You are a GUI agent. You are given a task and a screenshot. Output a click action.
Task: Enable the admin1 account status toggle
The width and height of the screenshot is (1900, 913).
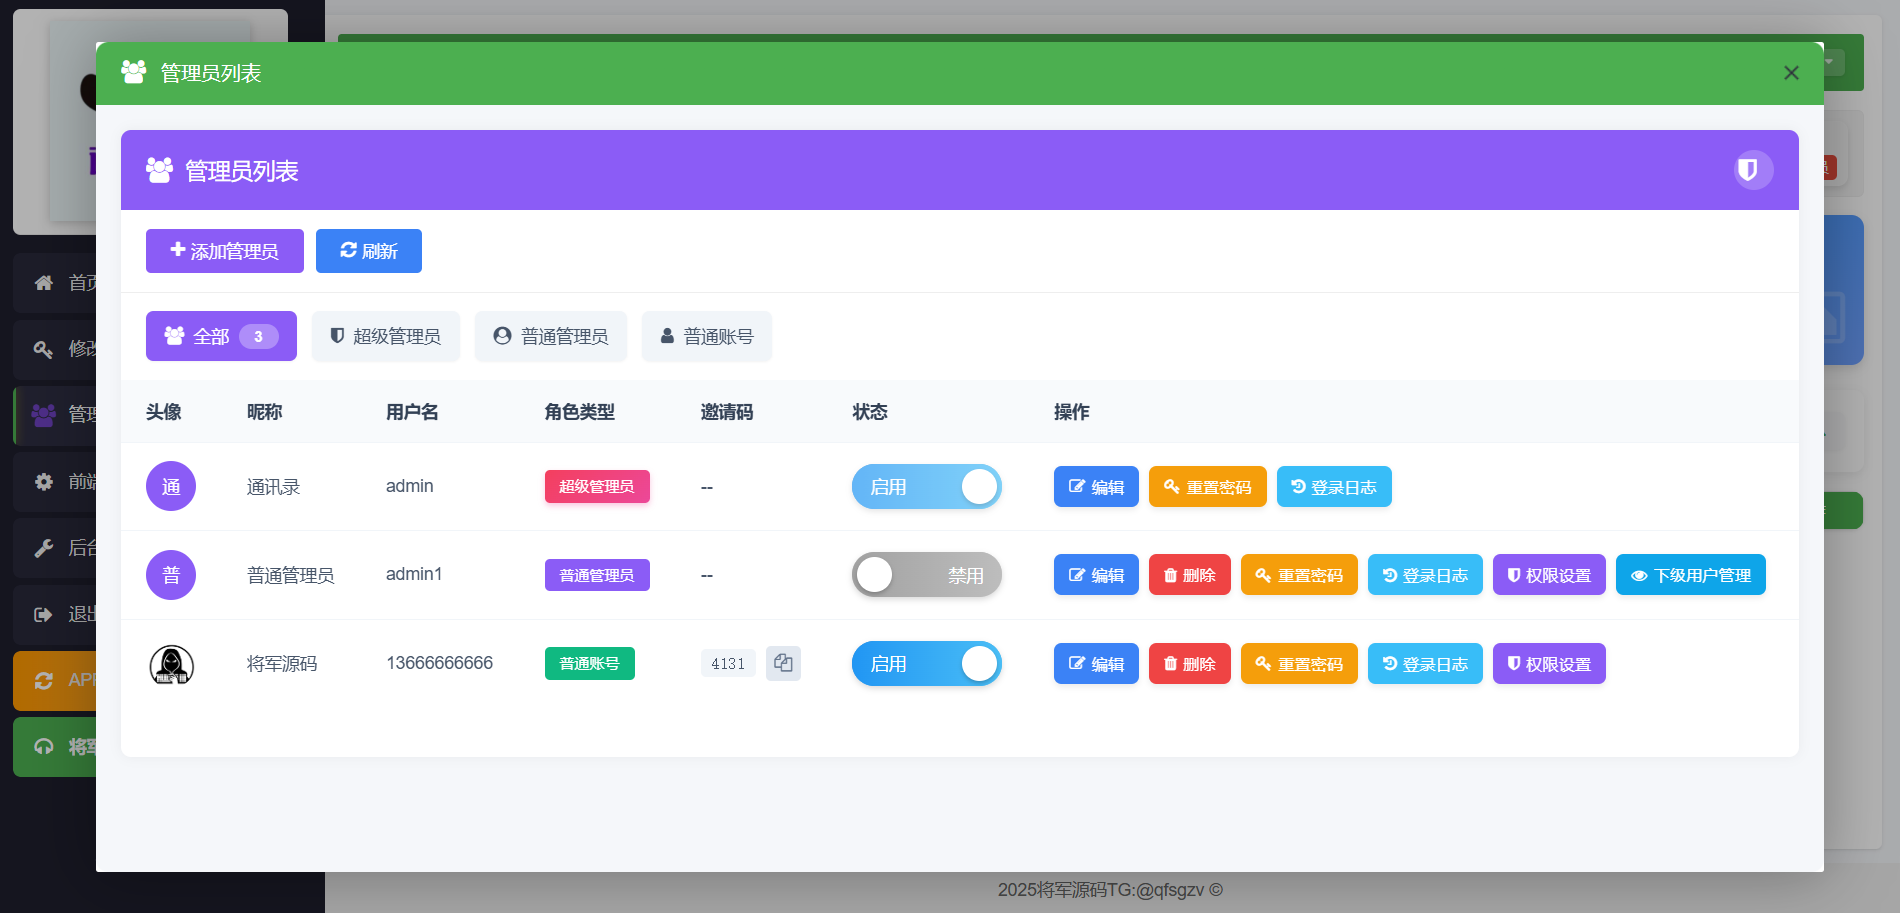(x=926, y=575)
